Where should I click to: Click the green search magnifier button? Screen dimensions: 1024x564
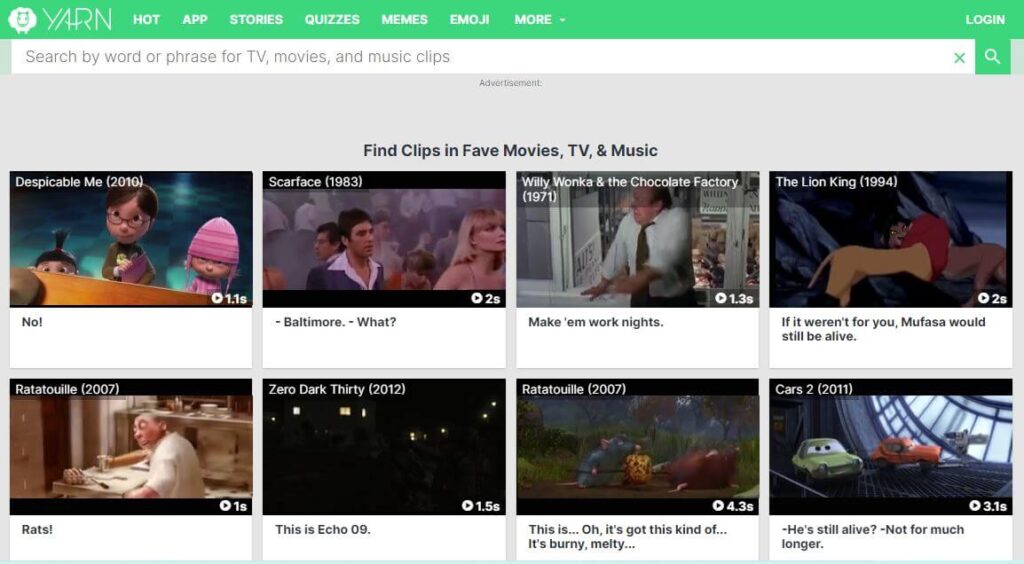coord(992,57)
